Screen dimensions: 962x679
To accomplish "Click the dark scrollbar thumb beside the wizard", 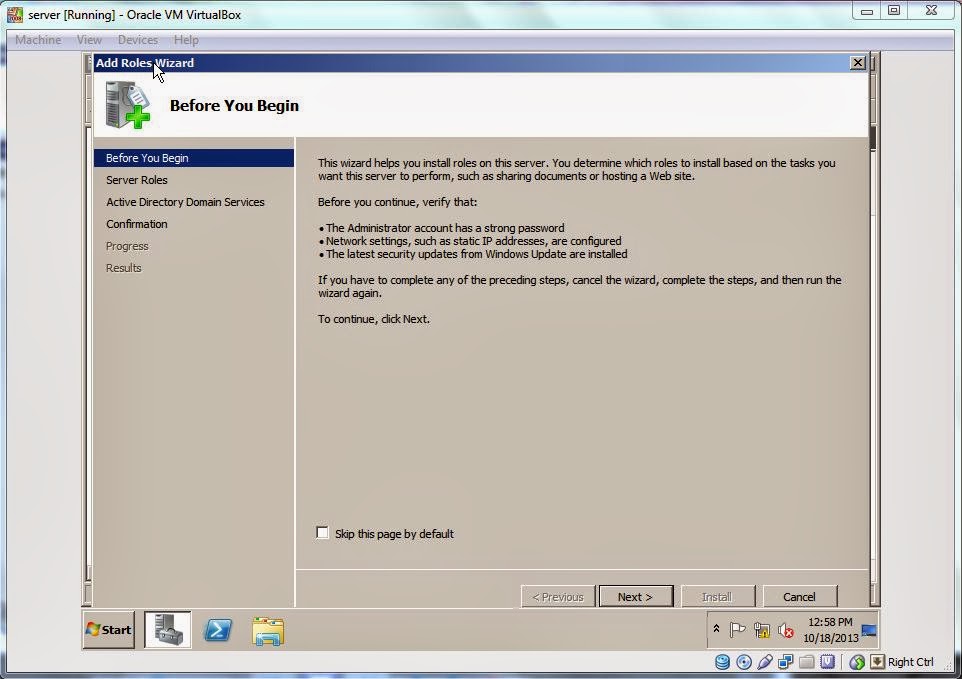I will pyautogui.click(x=872, y=137).
